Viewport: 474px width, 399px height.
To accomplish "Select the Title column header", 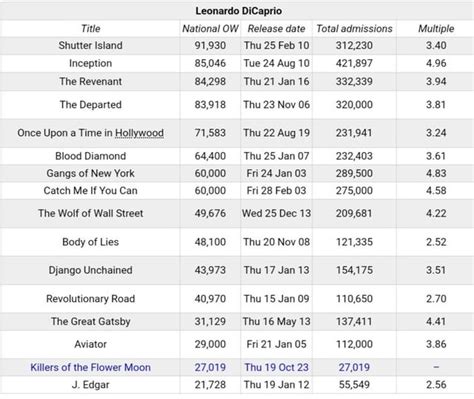I will pyautogui.click(x=90, y=29).
